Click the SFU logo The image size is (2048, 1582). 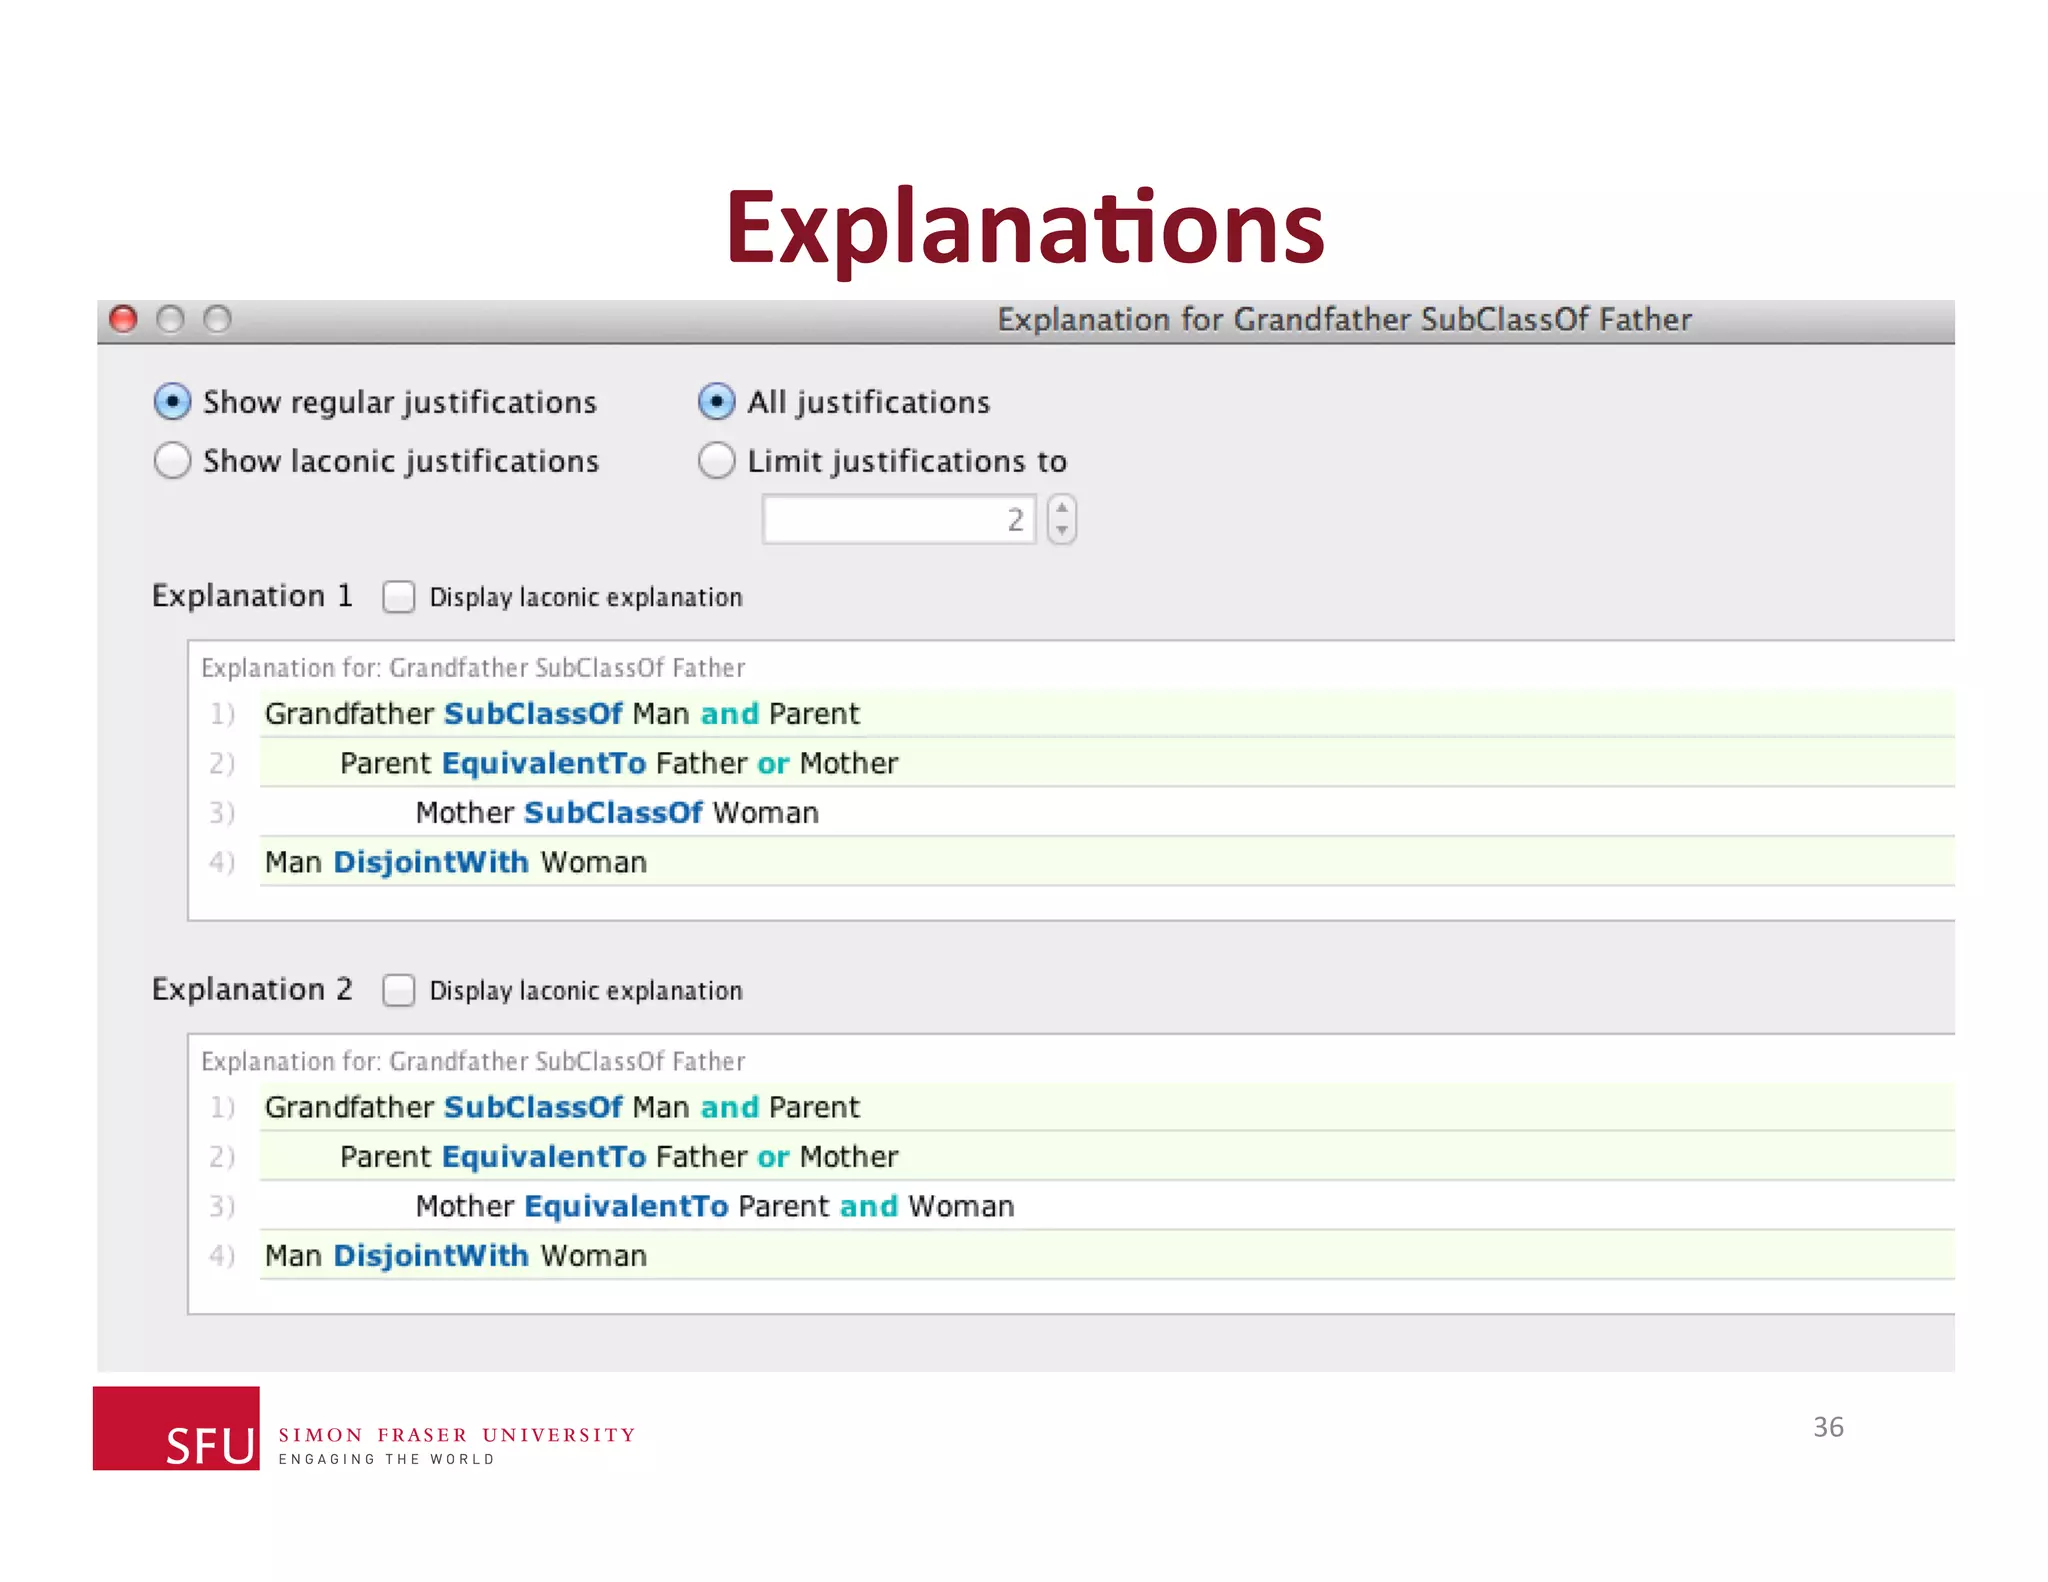pyautogui.click(x=177, y=1428)
